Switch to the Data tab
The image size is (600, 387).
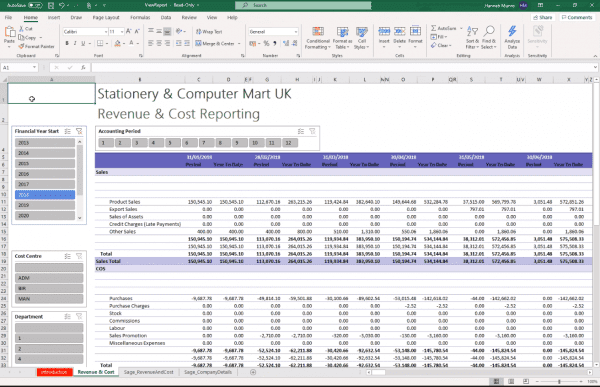(166, 18)
